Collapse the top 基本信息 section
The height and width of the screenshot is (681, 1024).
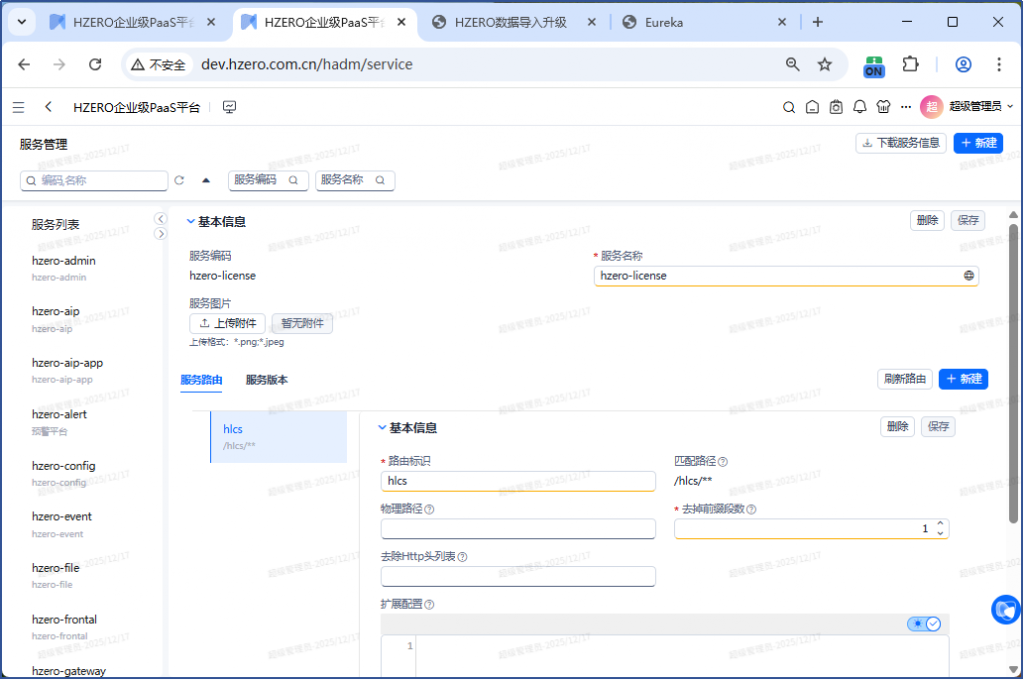coord(191,221)
